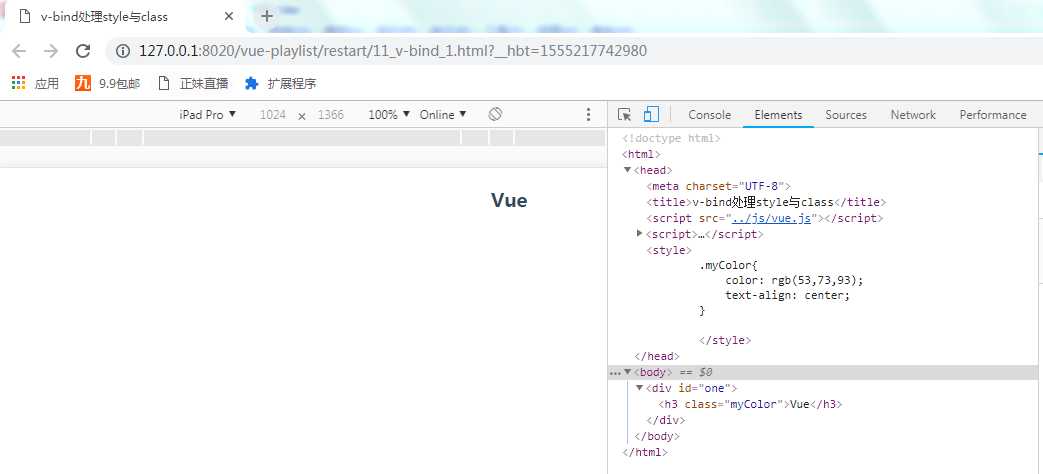1043x474 pixels.
Task: Rotate the device viewport orientation
Action: point(495,114)
